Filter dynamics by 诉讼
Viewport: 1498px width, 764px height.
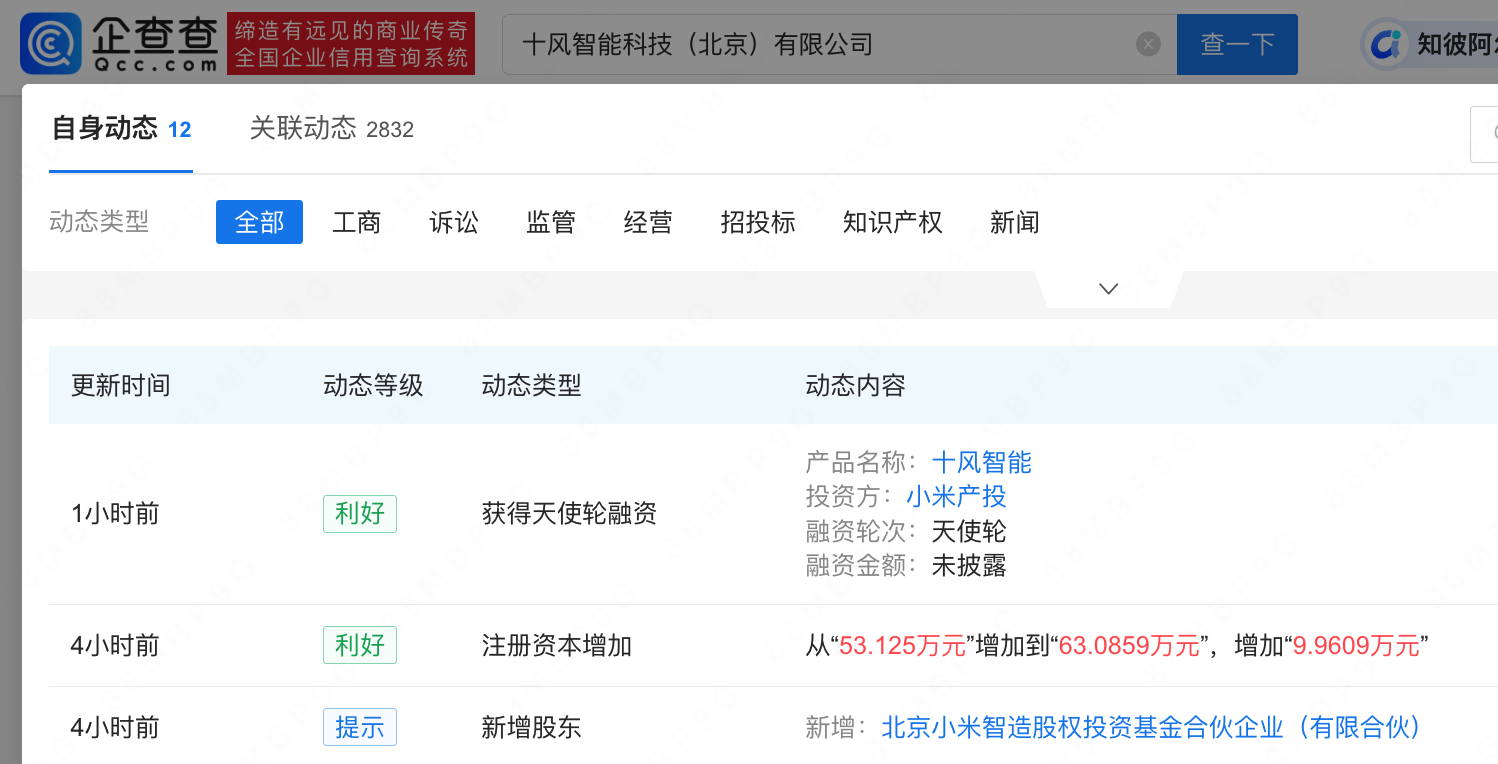454,222
